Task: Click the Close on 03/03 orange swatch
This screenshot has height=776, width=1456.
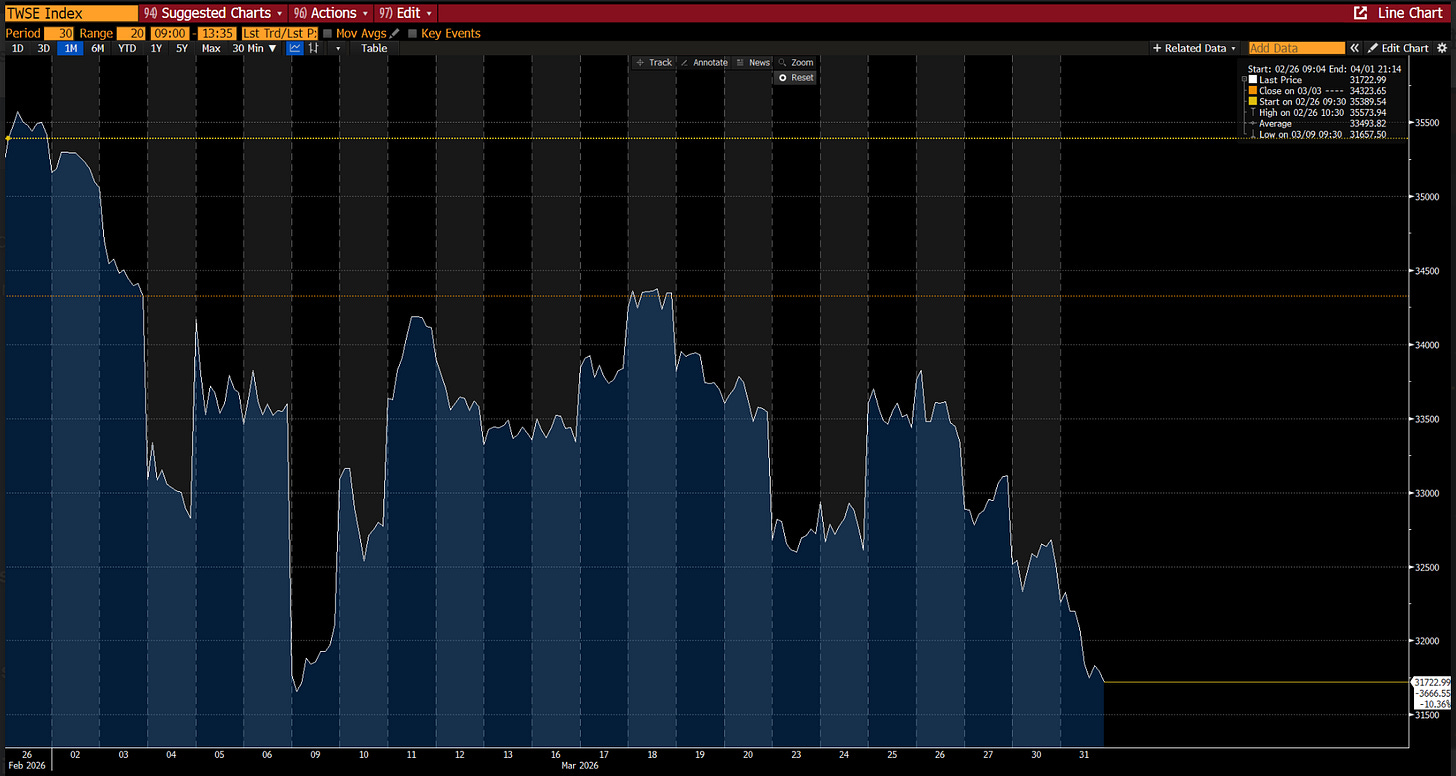Action: pos(1253,91)
